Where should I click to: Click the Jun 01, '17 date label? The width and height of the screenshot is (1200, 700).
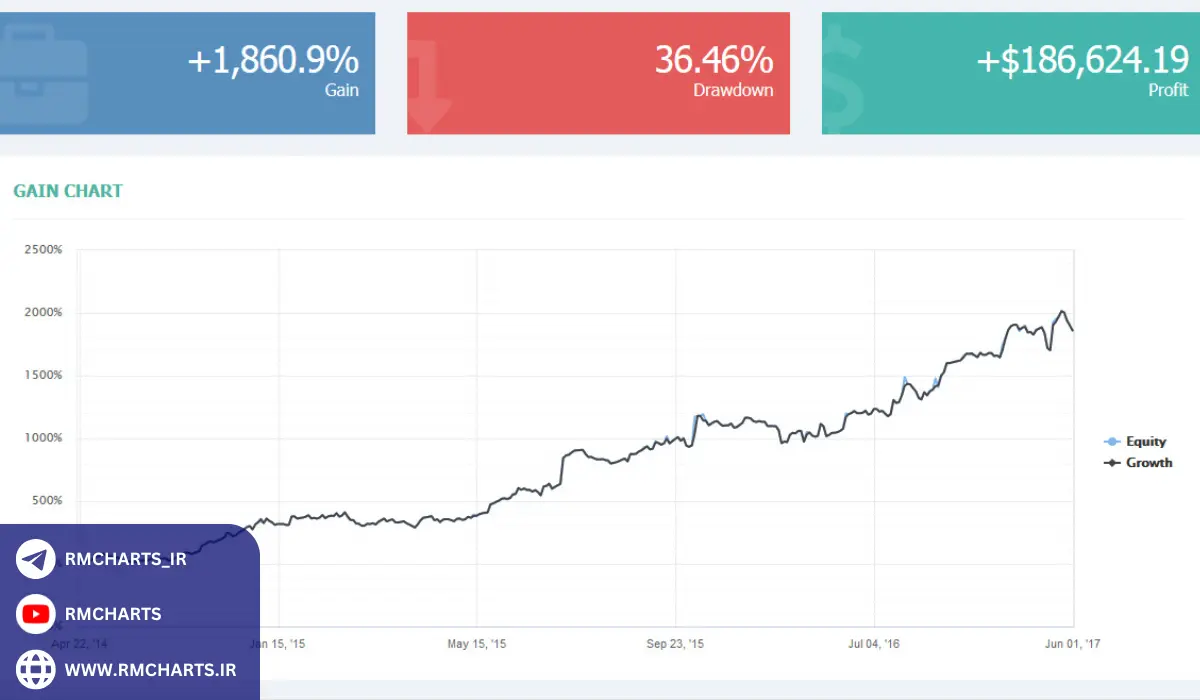1070,644
